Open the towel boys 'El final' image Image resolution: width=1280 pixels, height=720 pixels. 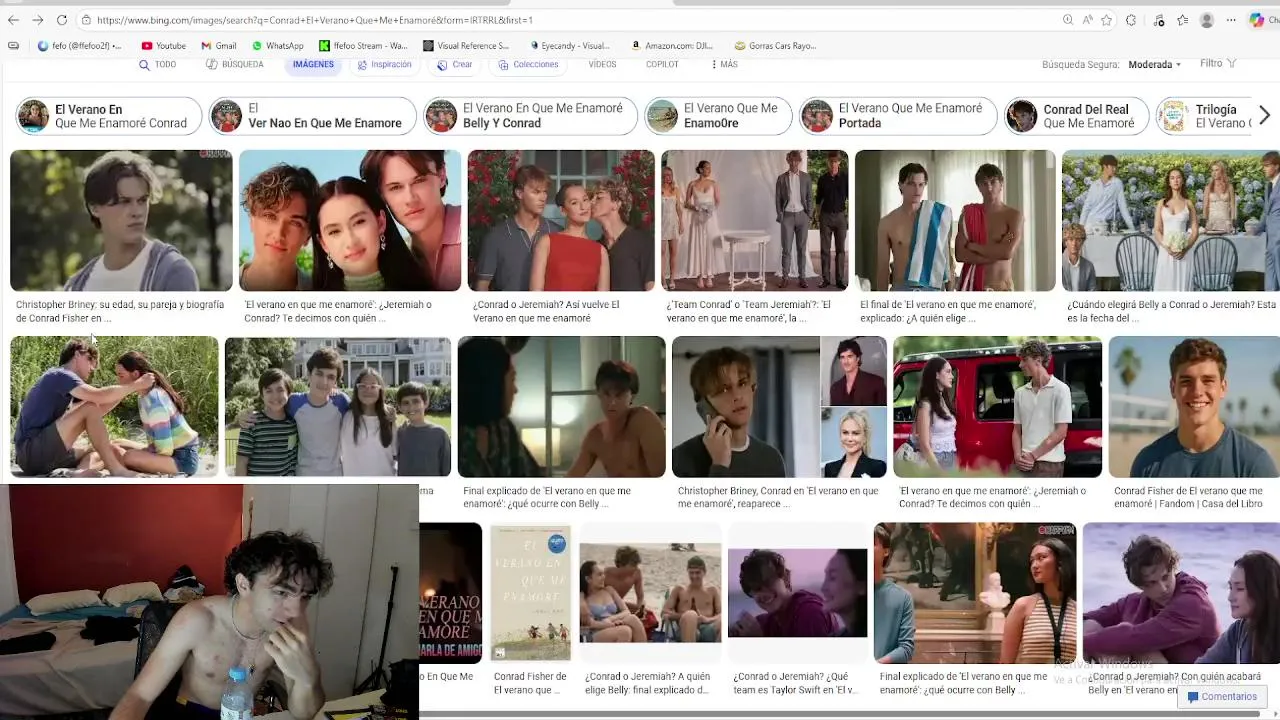coord(955,220)
